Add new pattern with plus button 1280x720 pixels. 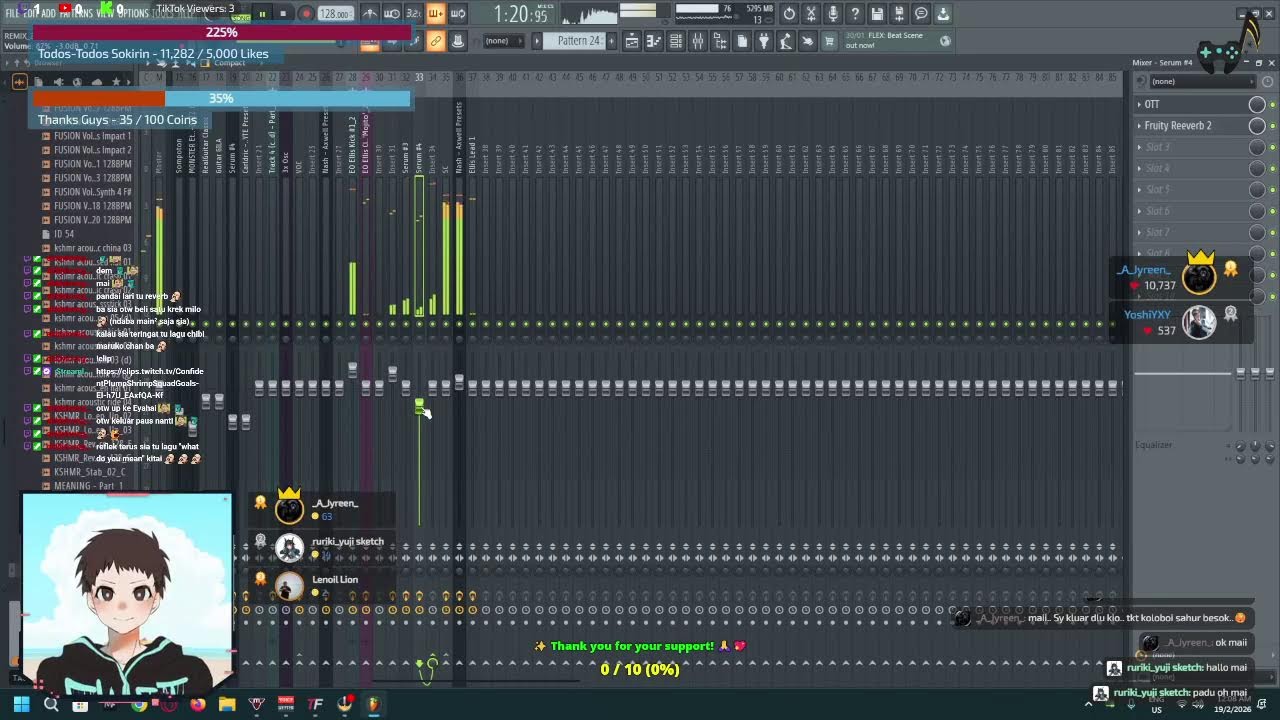(611, 41)
